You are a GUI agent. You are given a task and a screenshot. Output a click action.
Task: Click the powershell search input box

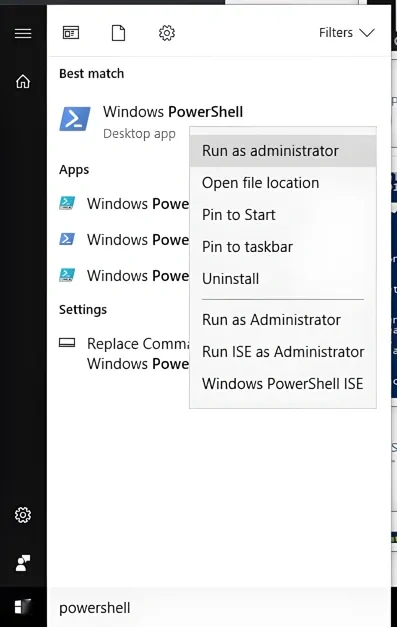pyautogui.click(x=219, y=607)
